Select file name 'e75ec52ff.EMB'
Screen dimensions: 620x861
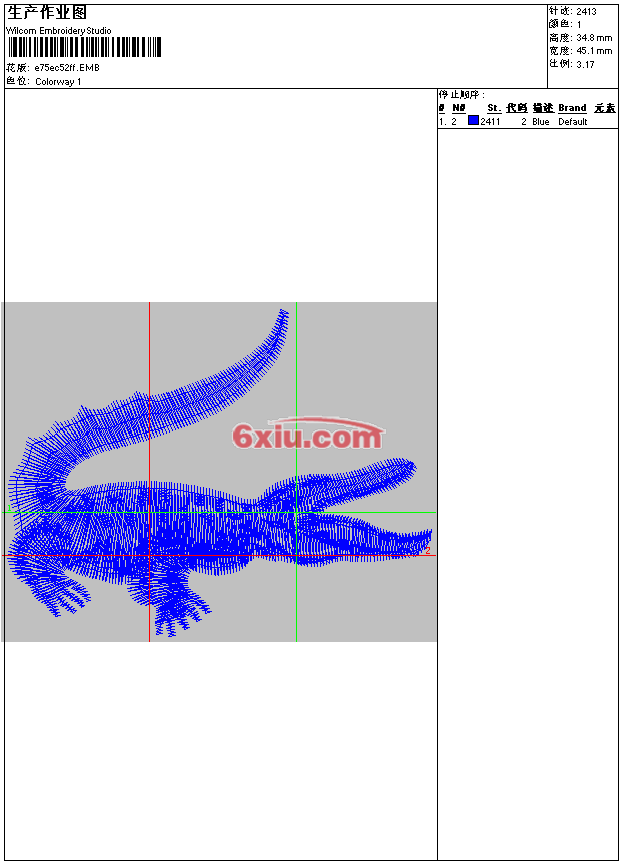(x=67, y=68)
